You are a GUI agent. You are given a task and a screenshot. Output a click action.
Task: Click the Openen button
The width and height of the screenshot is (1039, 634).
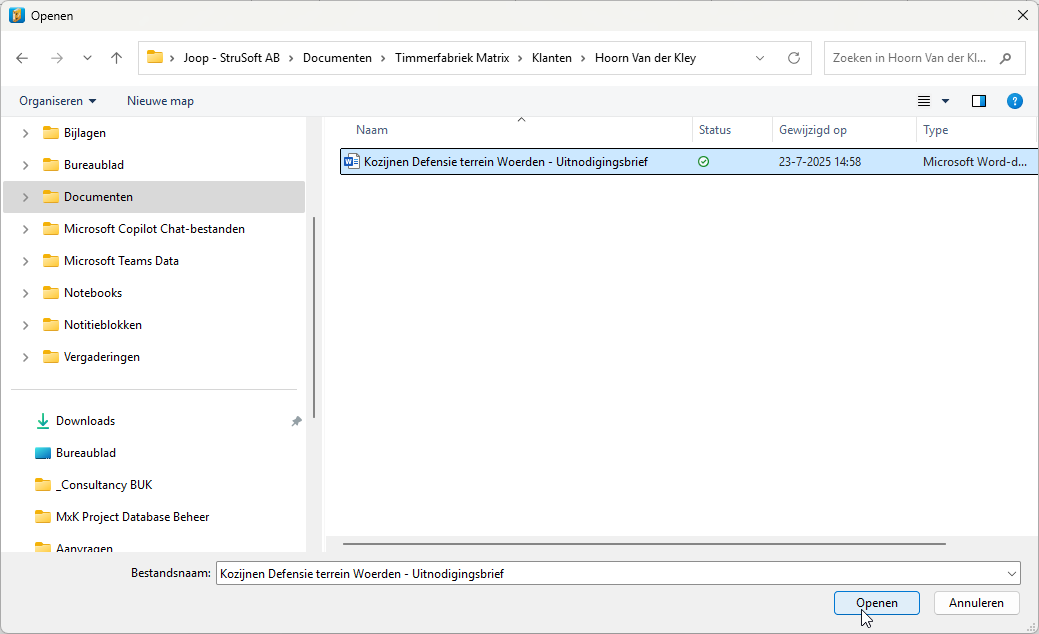tap(877, 603)
